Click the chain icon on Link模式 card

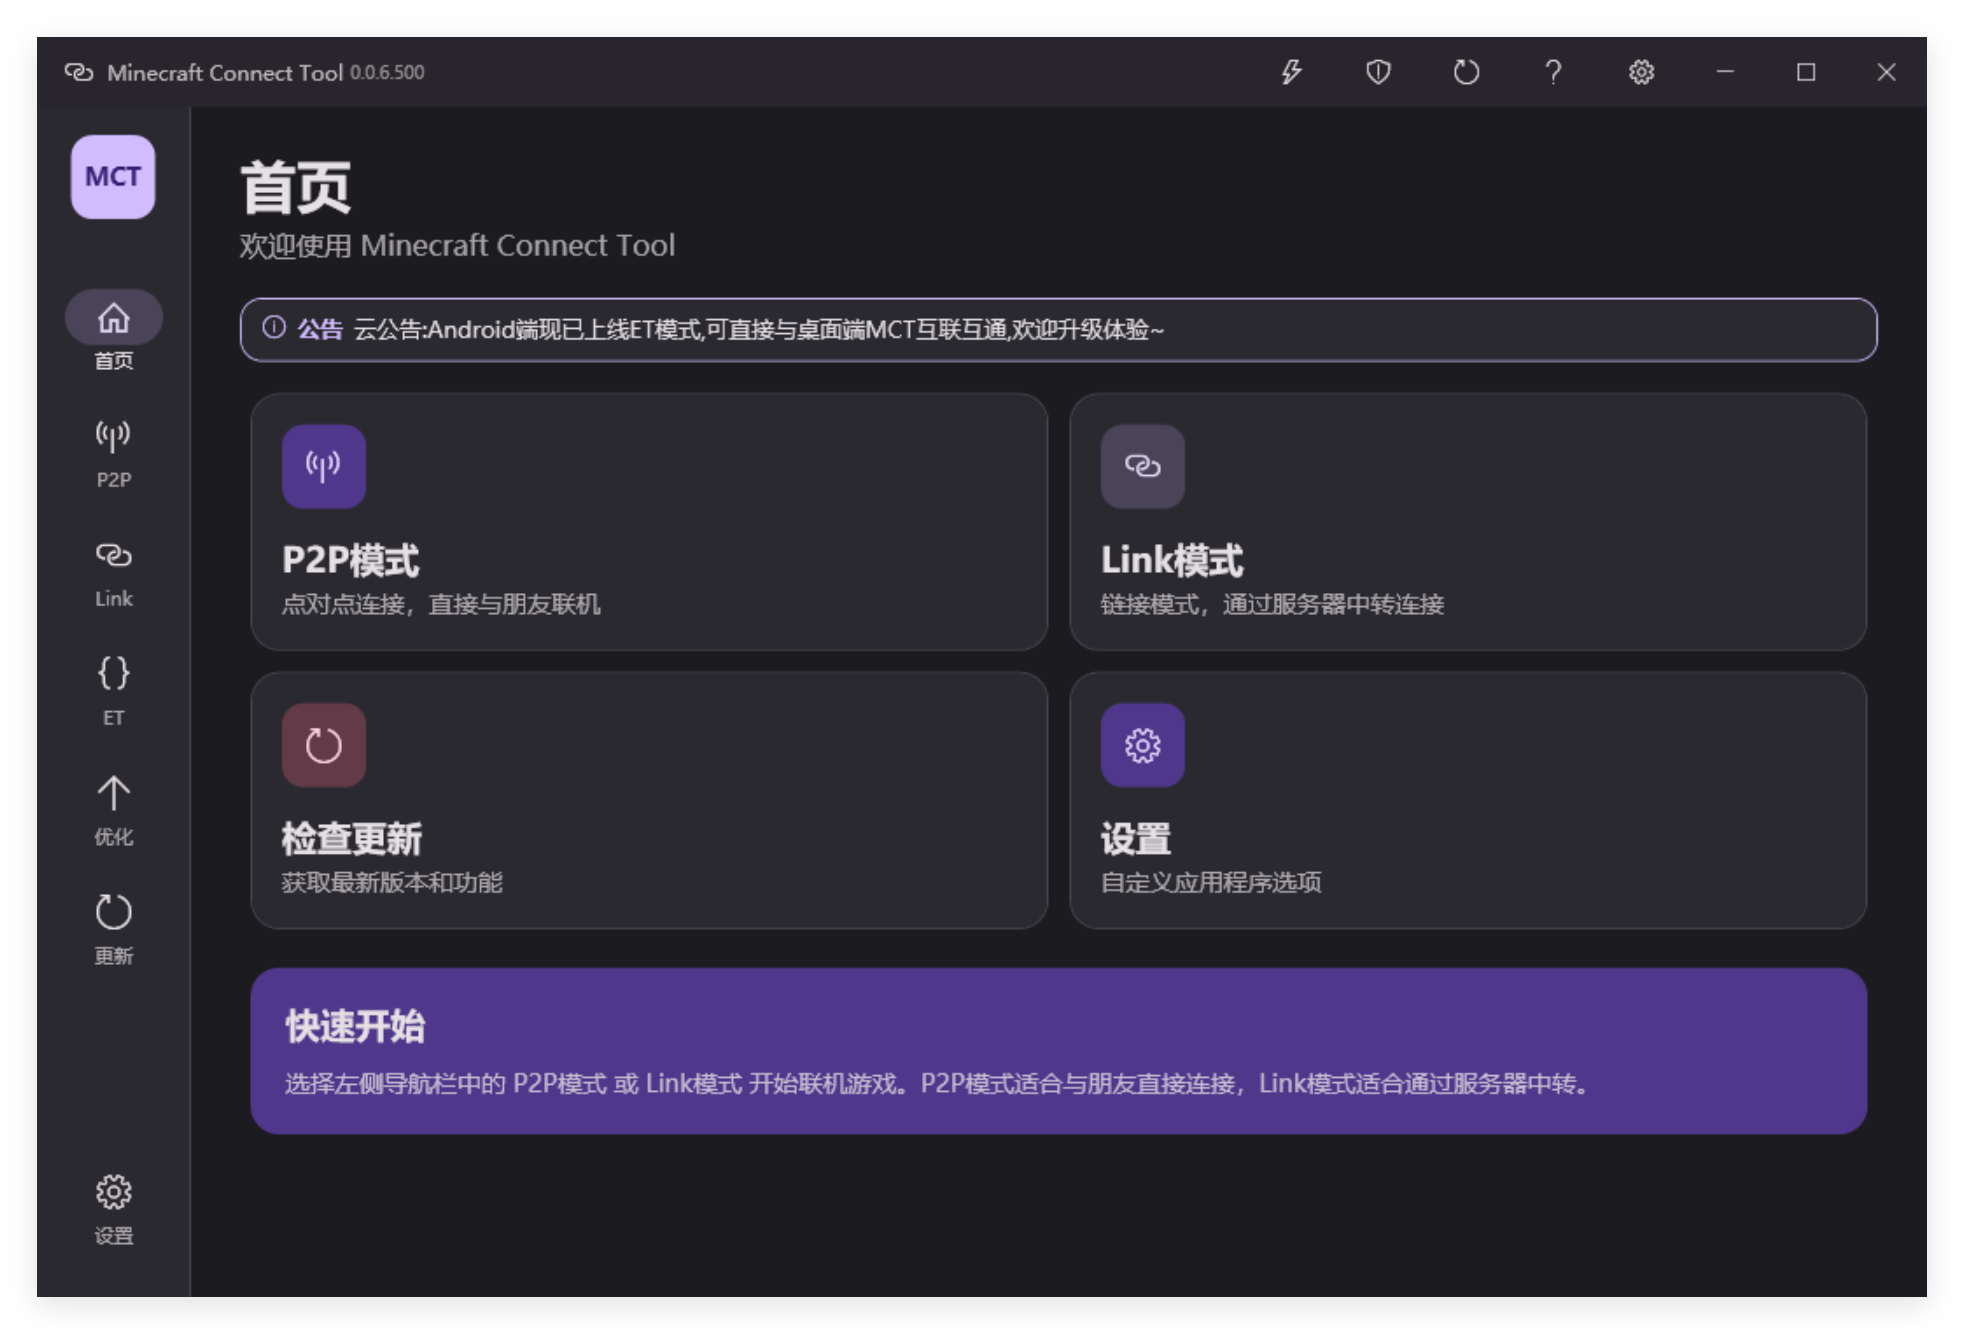pyautogui.click(x=1142, y=466)
